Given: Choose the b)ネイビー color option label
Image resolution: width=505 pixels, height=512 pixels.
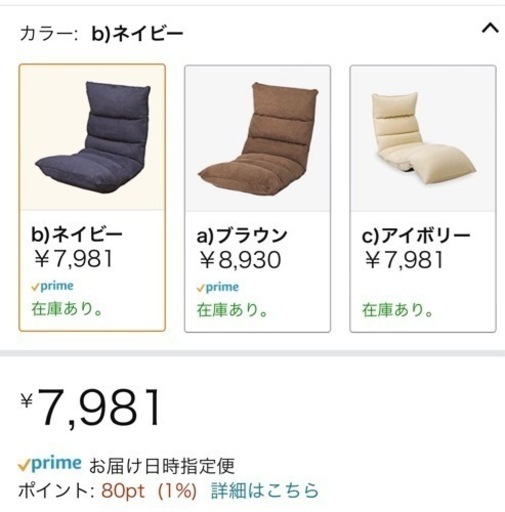Looking at the screenshot, I should [x=77, y=235].
